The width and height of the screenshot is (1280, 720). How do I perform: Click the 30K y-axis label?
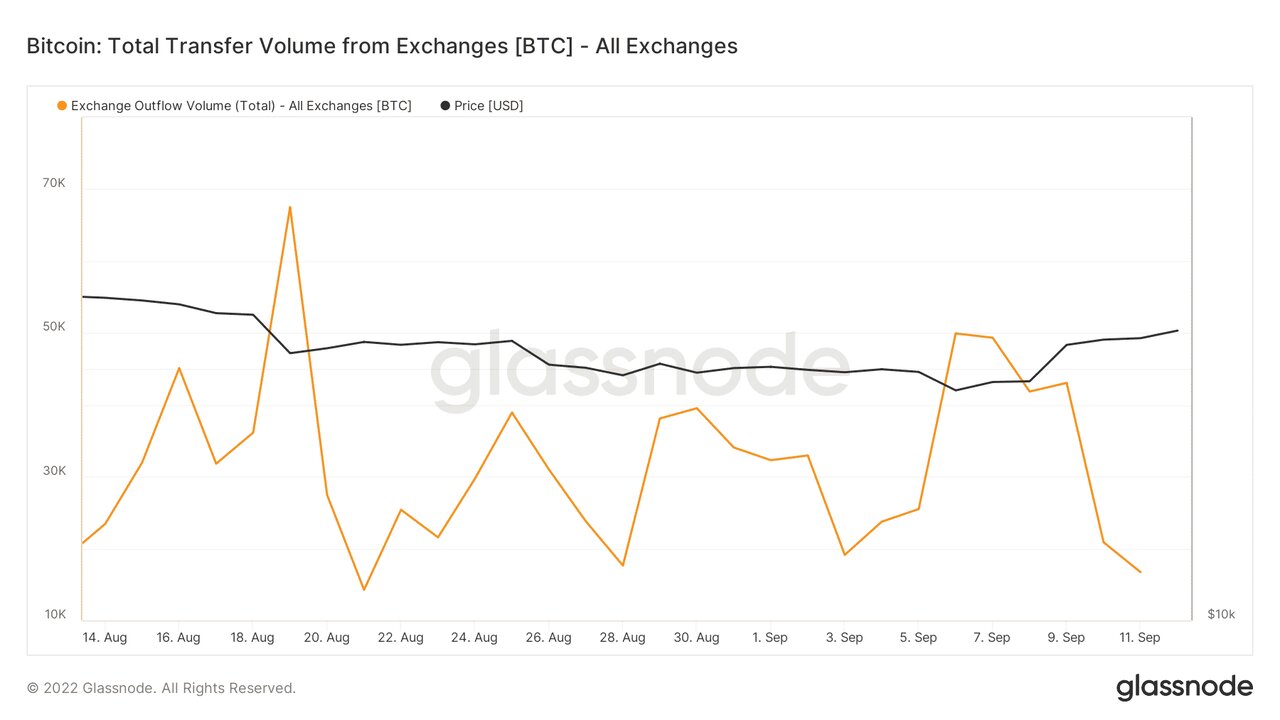click(54, 471)
